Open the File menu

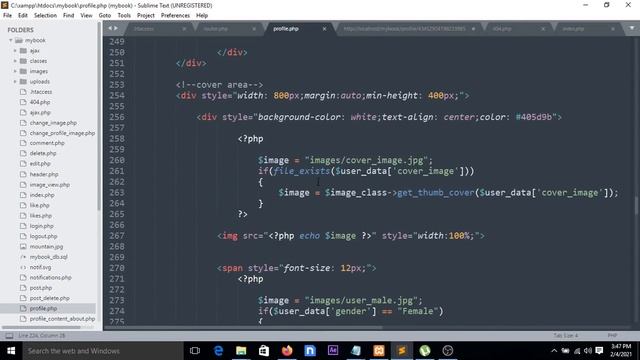(7, 16)
